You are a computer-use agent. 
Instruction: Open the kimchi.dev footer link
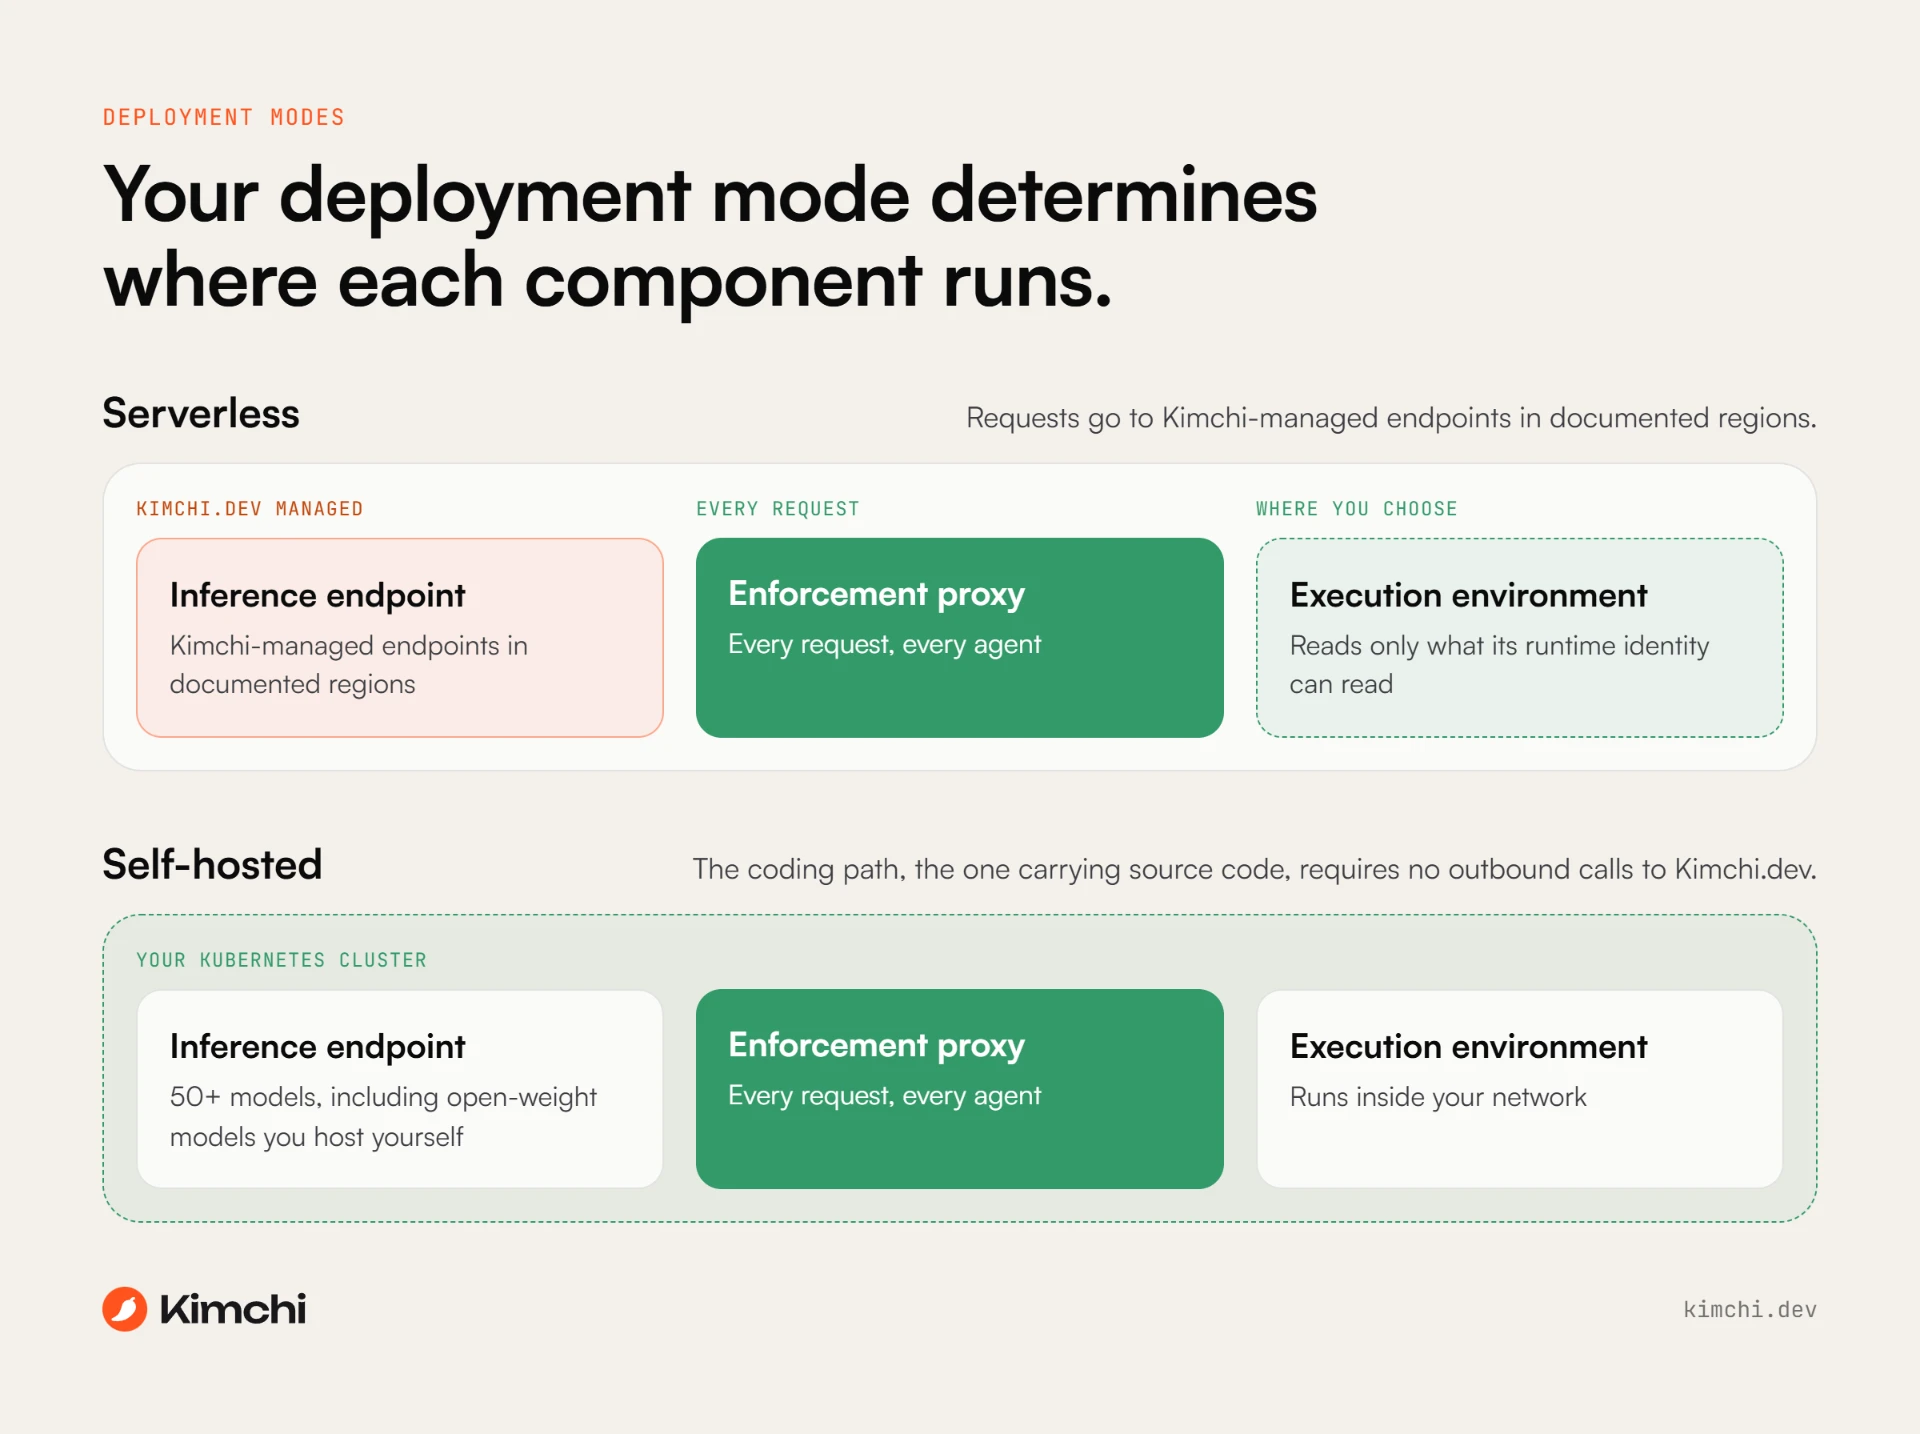tap(1750, 1310)
